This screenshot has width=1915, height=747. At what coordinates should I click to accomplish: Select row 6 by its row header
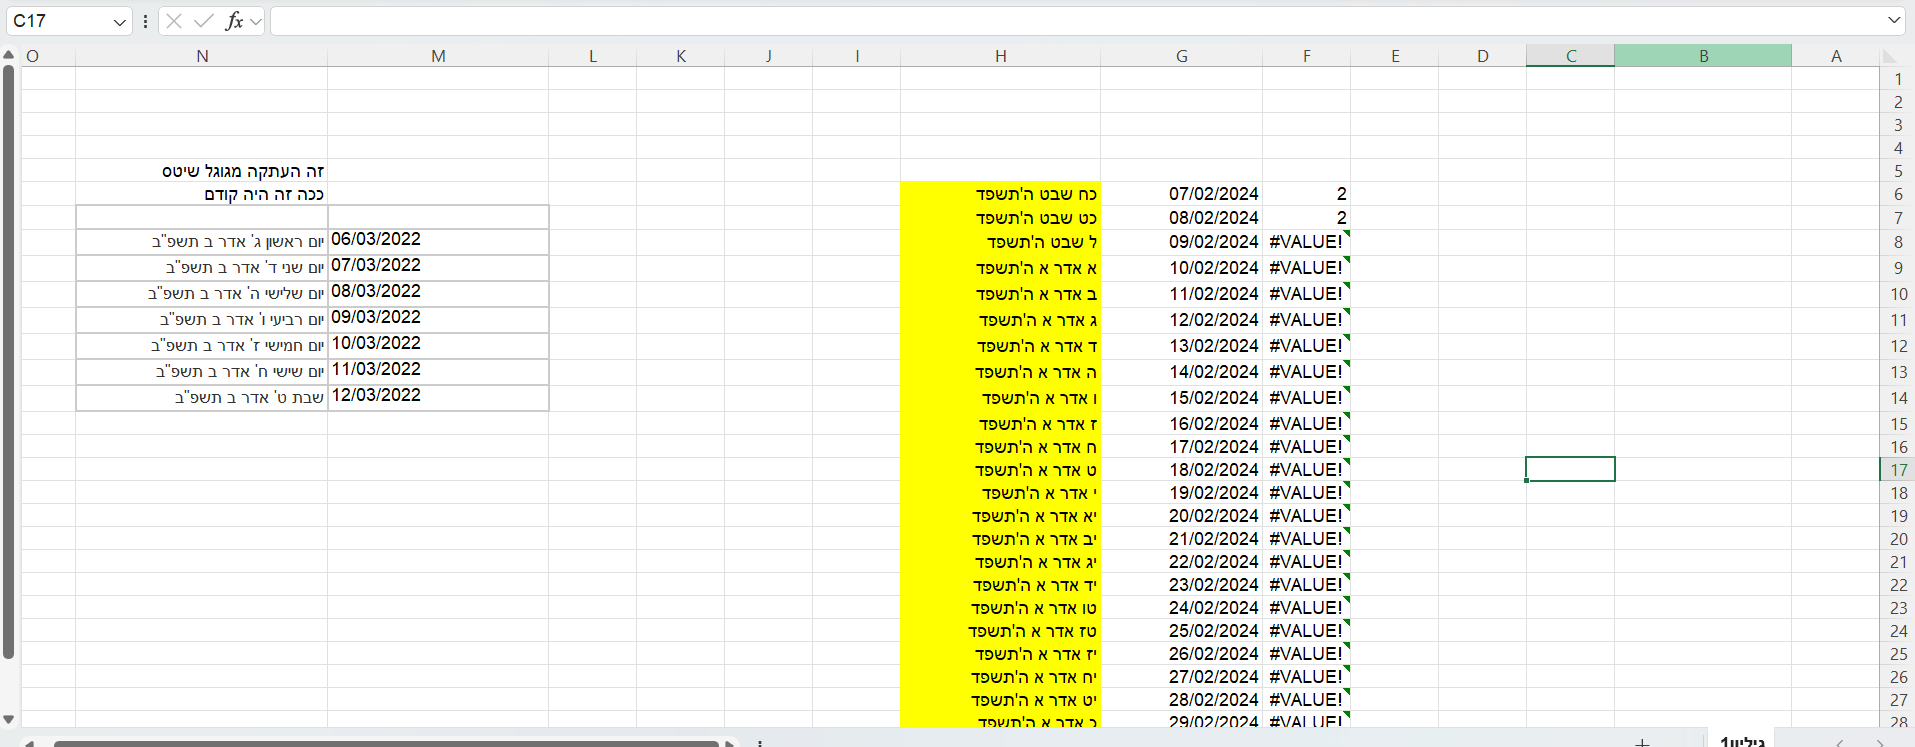[x=1898, y=194]
